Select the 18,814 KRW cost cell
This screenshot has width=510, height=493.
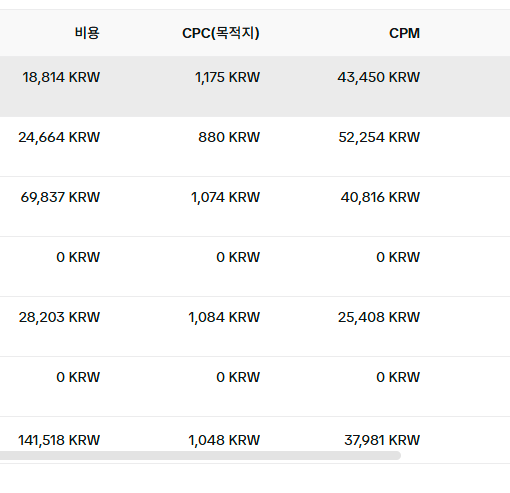[61, 77]
